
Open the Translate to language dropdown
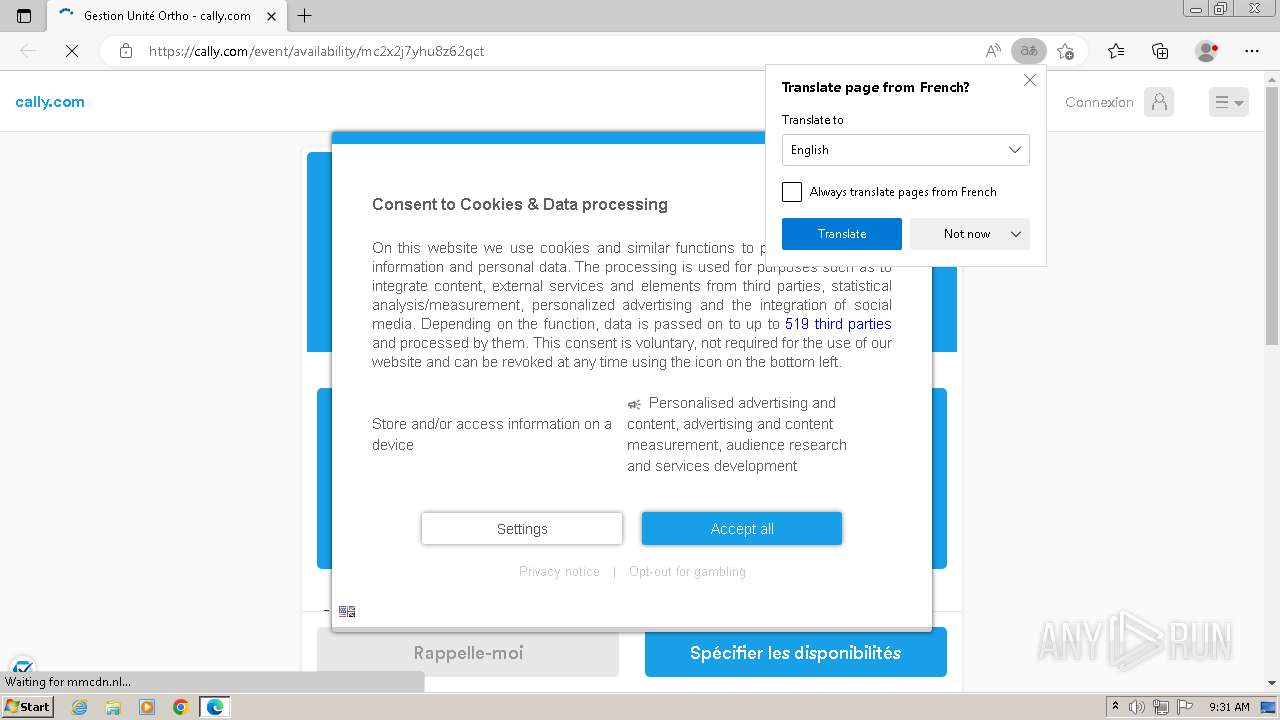905,150
